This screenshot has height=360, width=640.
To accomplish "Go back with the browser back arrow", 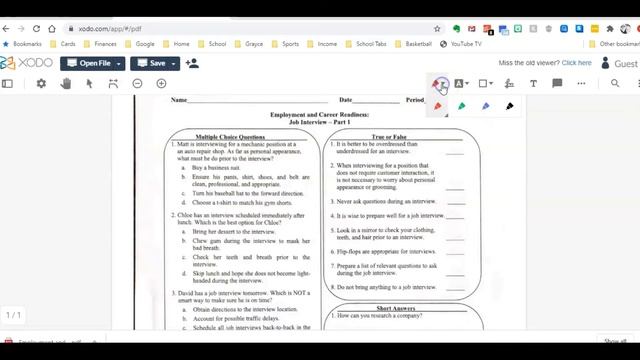I will (x=6, y=29).
